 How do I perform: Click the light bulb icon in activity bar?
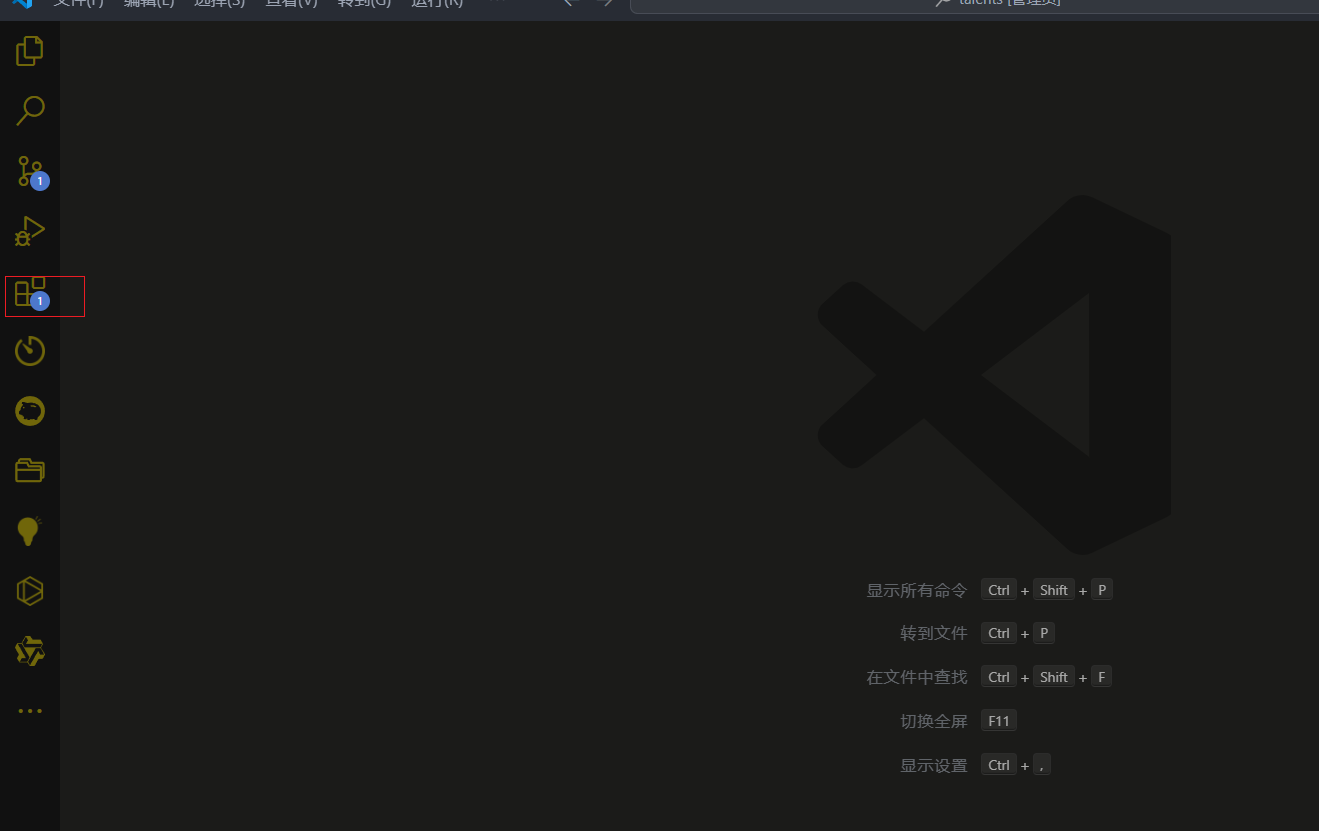click(x=30, y=531)
